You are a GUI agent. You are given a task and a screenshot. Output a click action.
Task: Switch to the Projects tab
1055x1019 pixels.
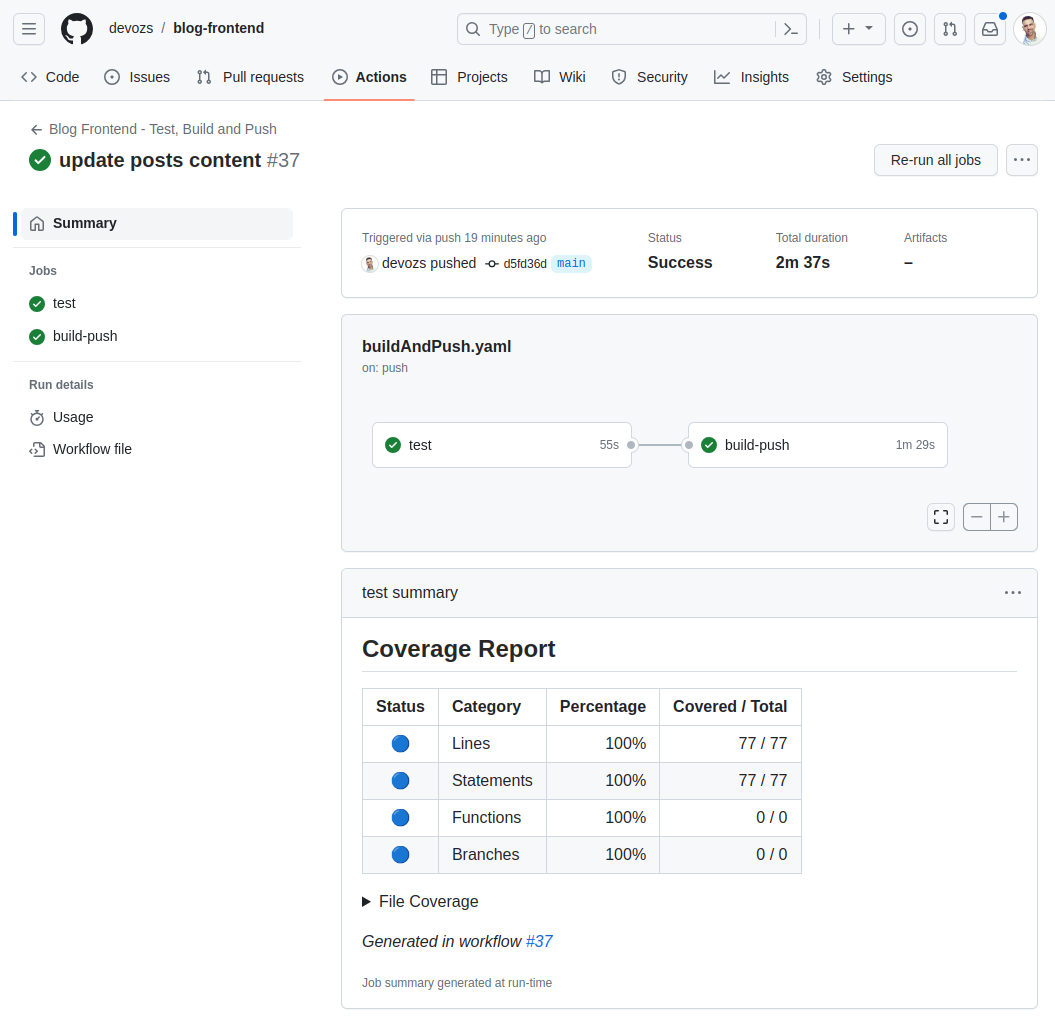coord(469,77)
